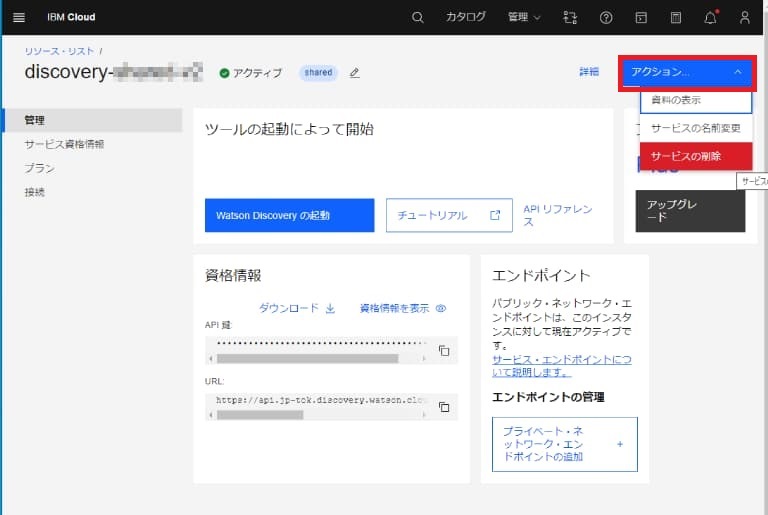Toggle credentials visibility with 資格情報を表示
768x515 pixels.
click(402, 308)
